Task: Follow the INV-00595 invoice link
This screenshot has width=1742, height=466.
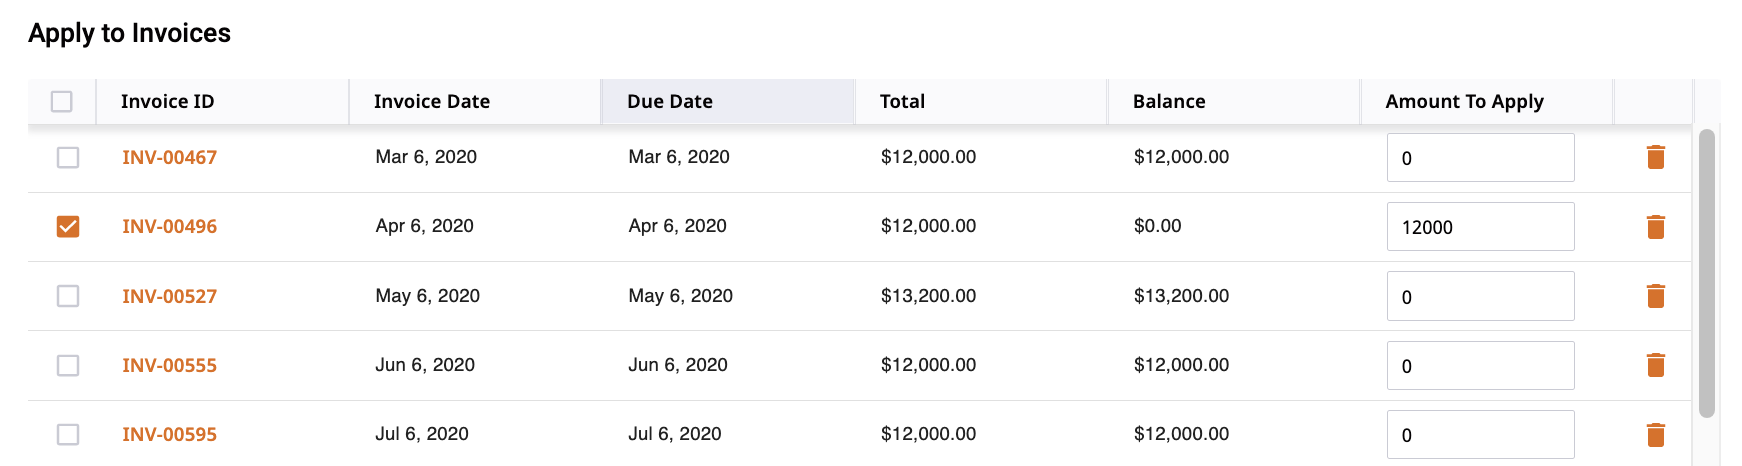Action: pyautogui.click(x=169, y=434)
